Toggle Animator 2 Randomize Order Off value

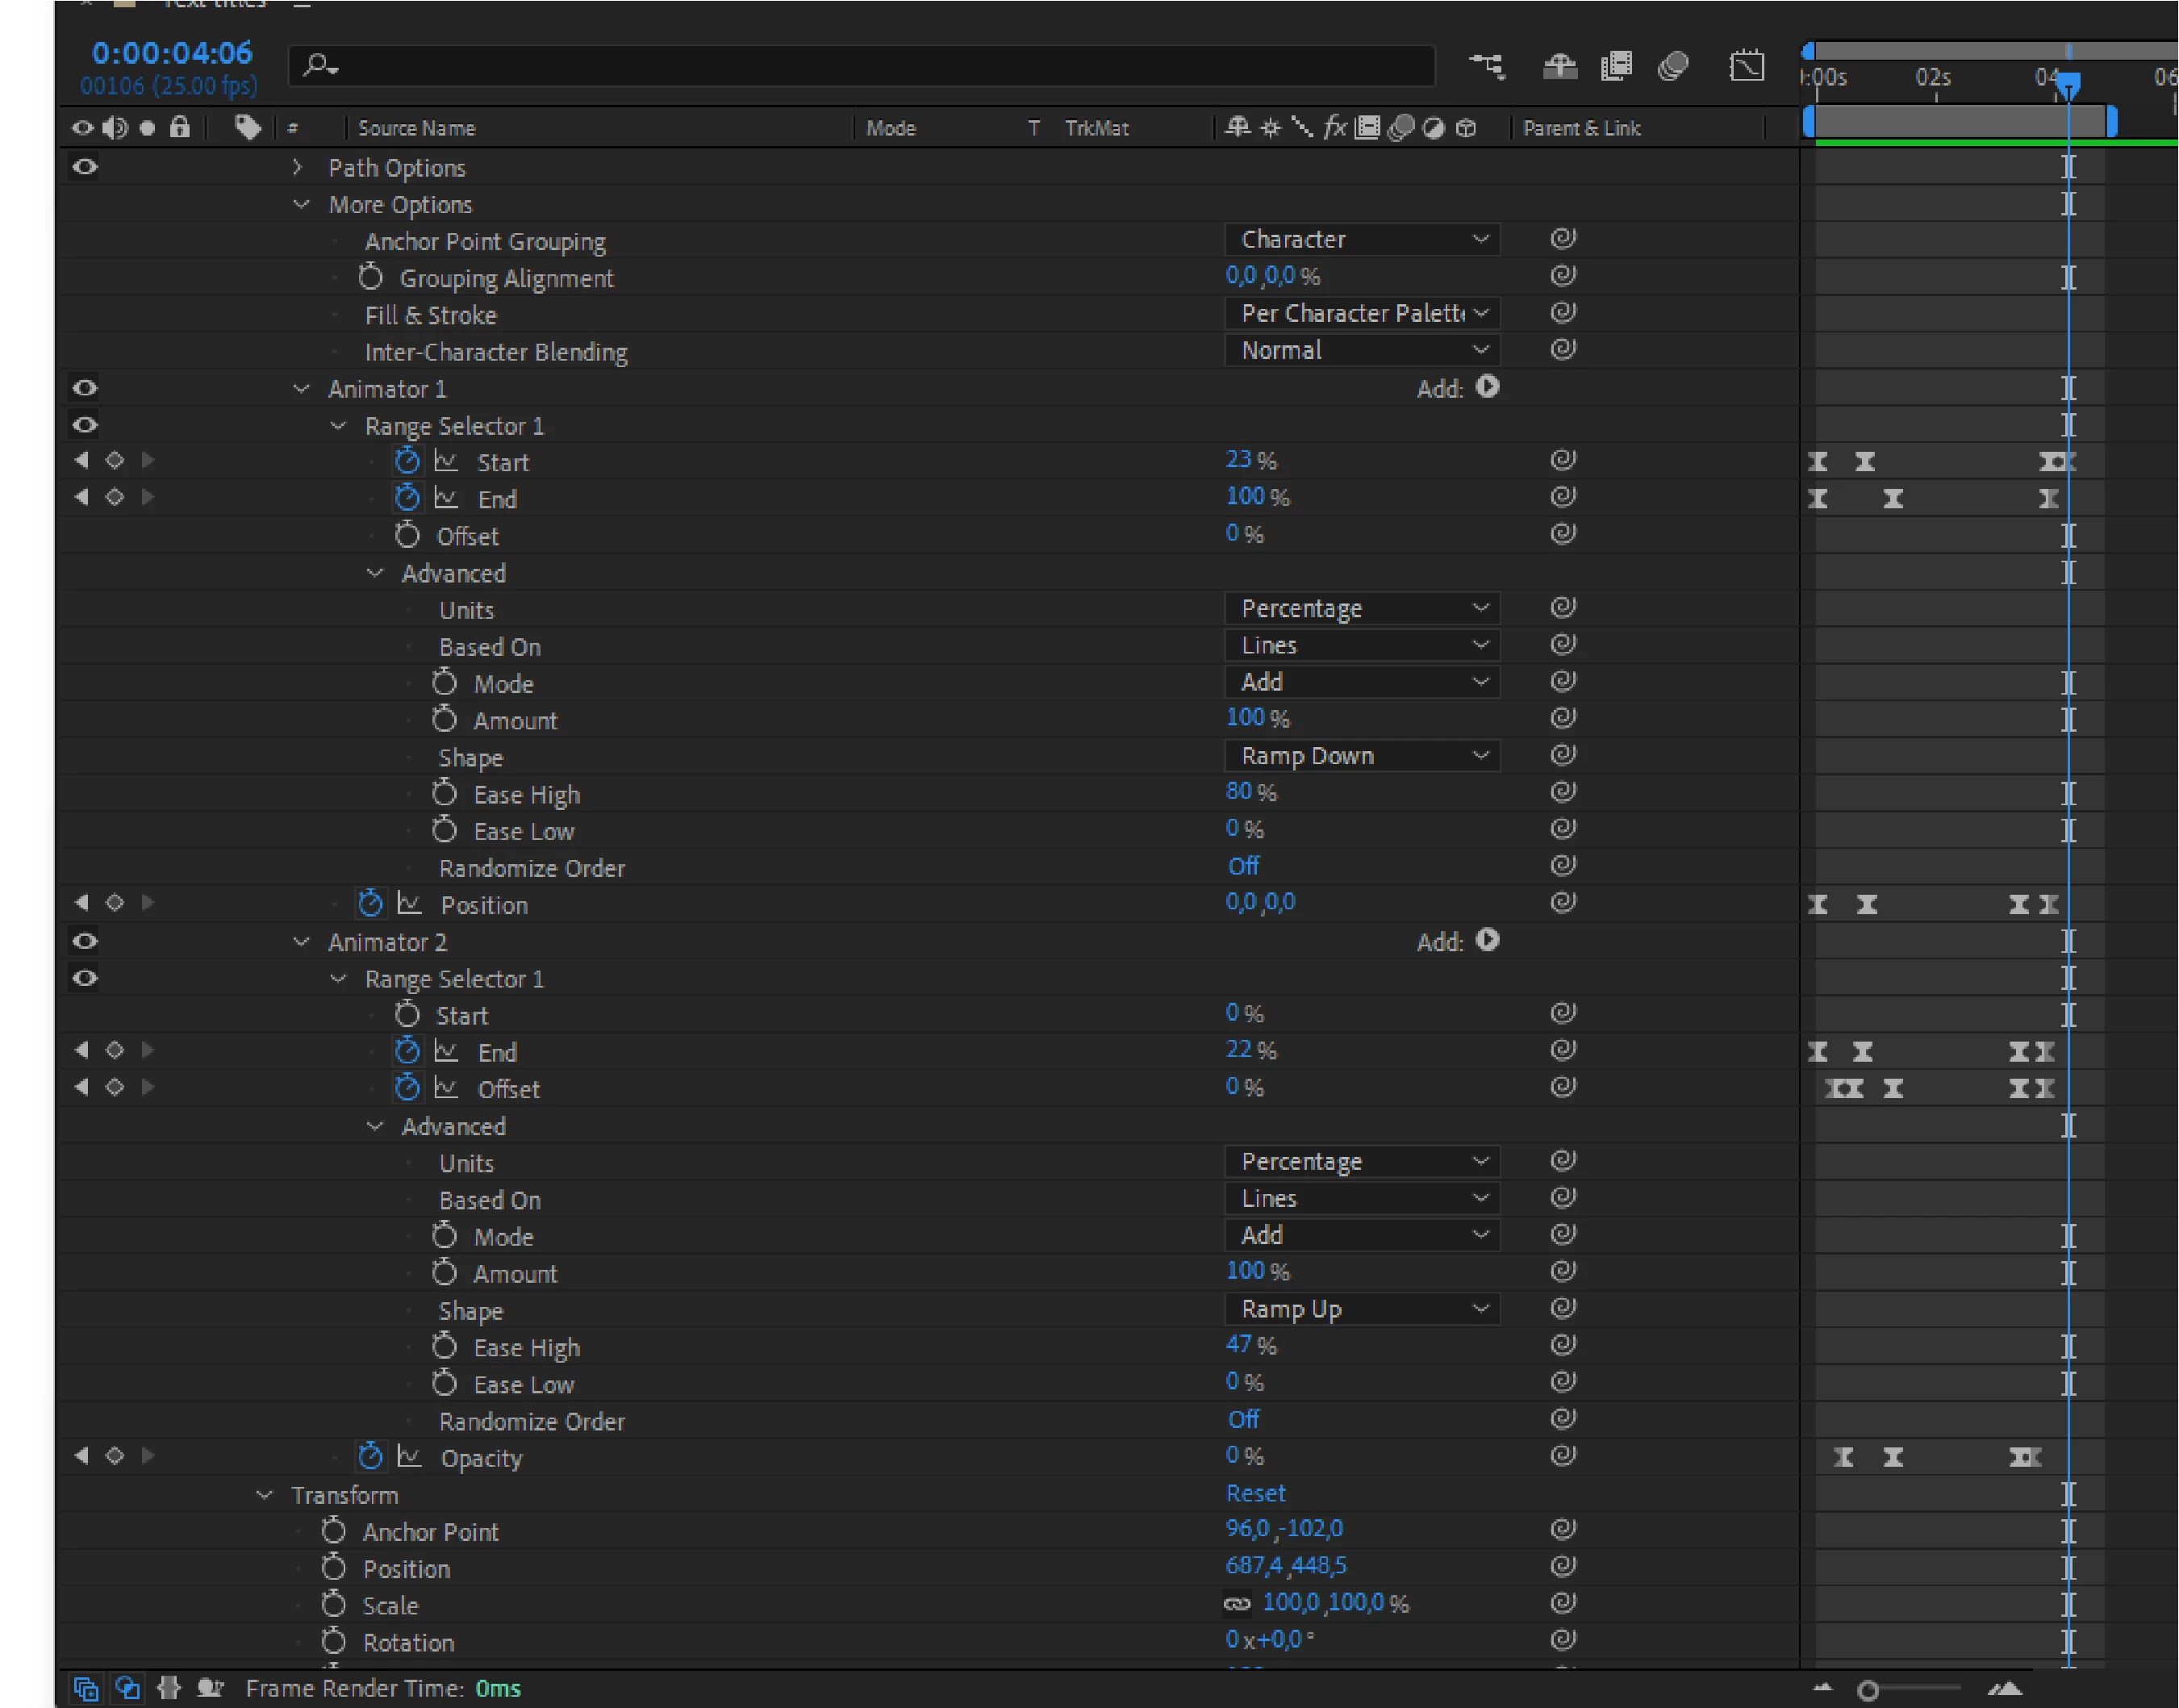tap(1243, 1419)
